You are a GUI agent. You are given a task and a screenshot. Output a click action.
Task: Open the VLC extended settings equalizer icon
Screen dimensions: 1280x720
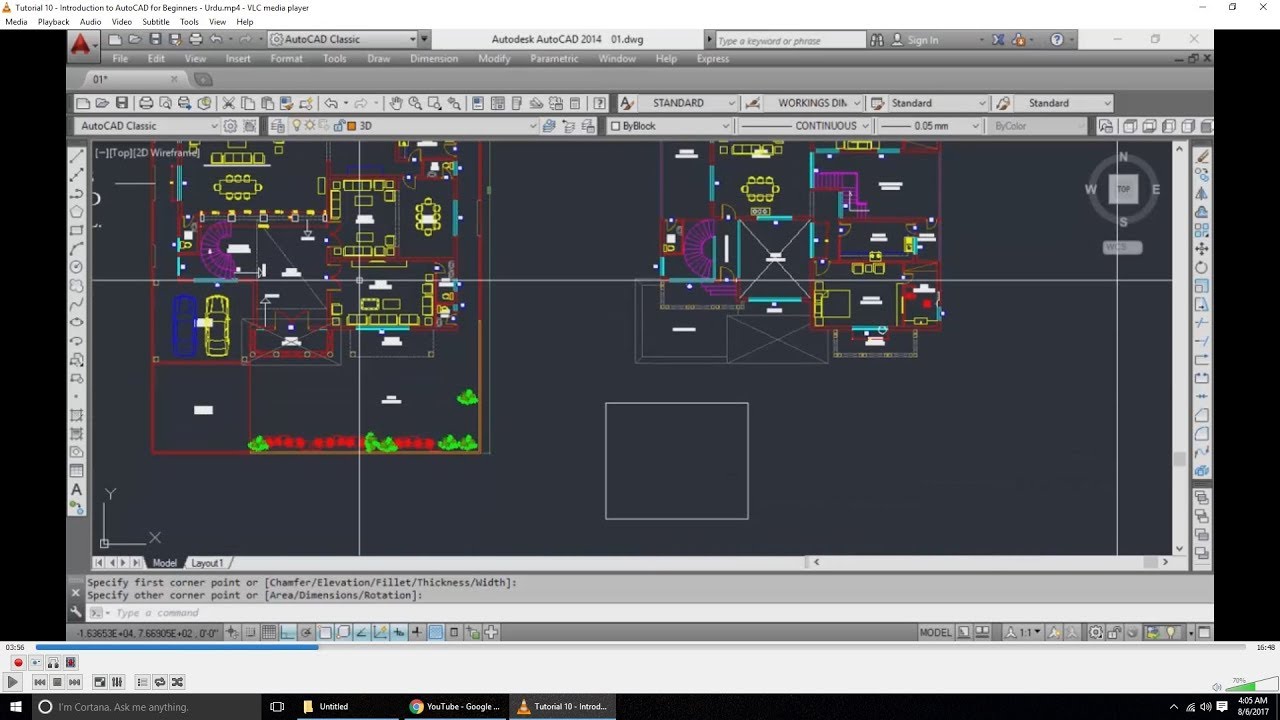117,682
